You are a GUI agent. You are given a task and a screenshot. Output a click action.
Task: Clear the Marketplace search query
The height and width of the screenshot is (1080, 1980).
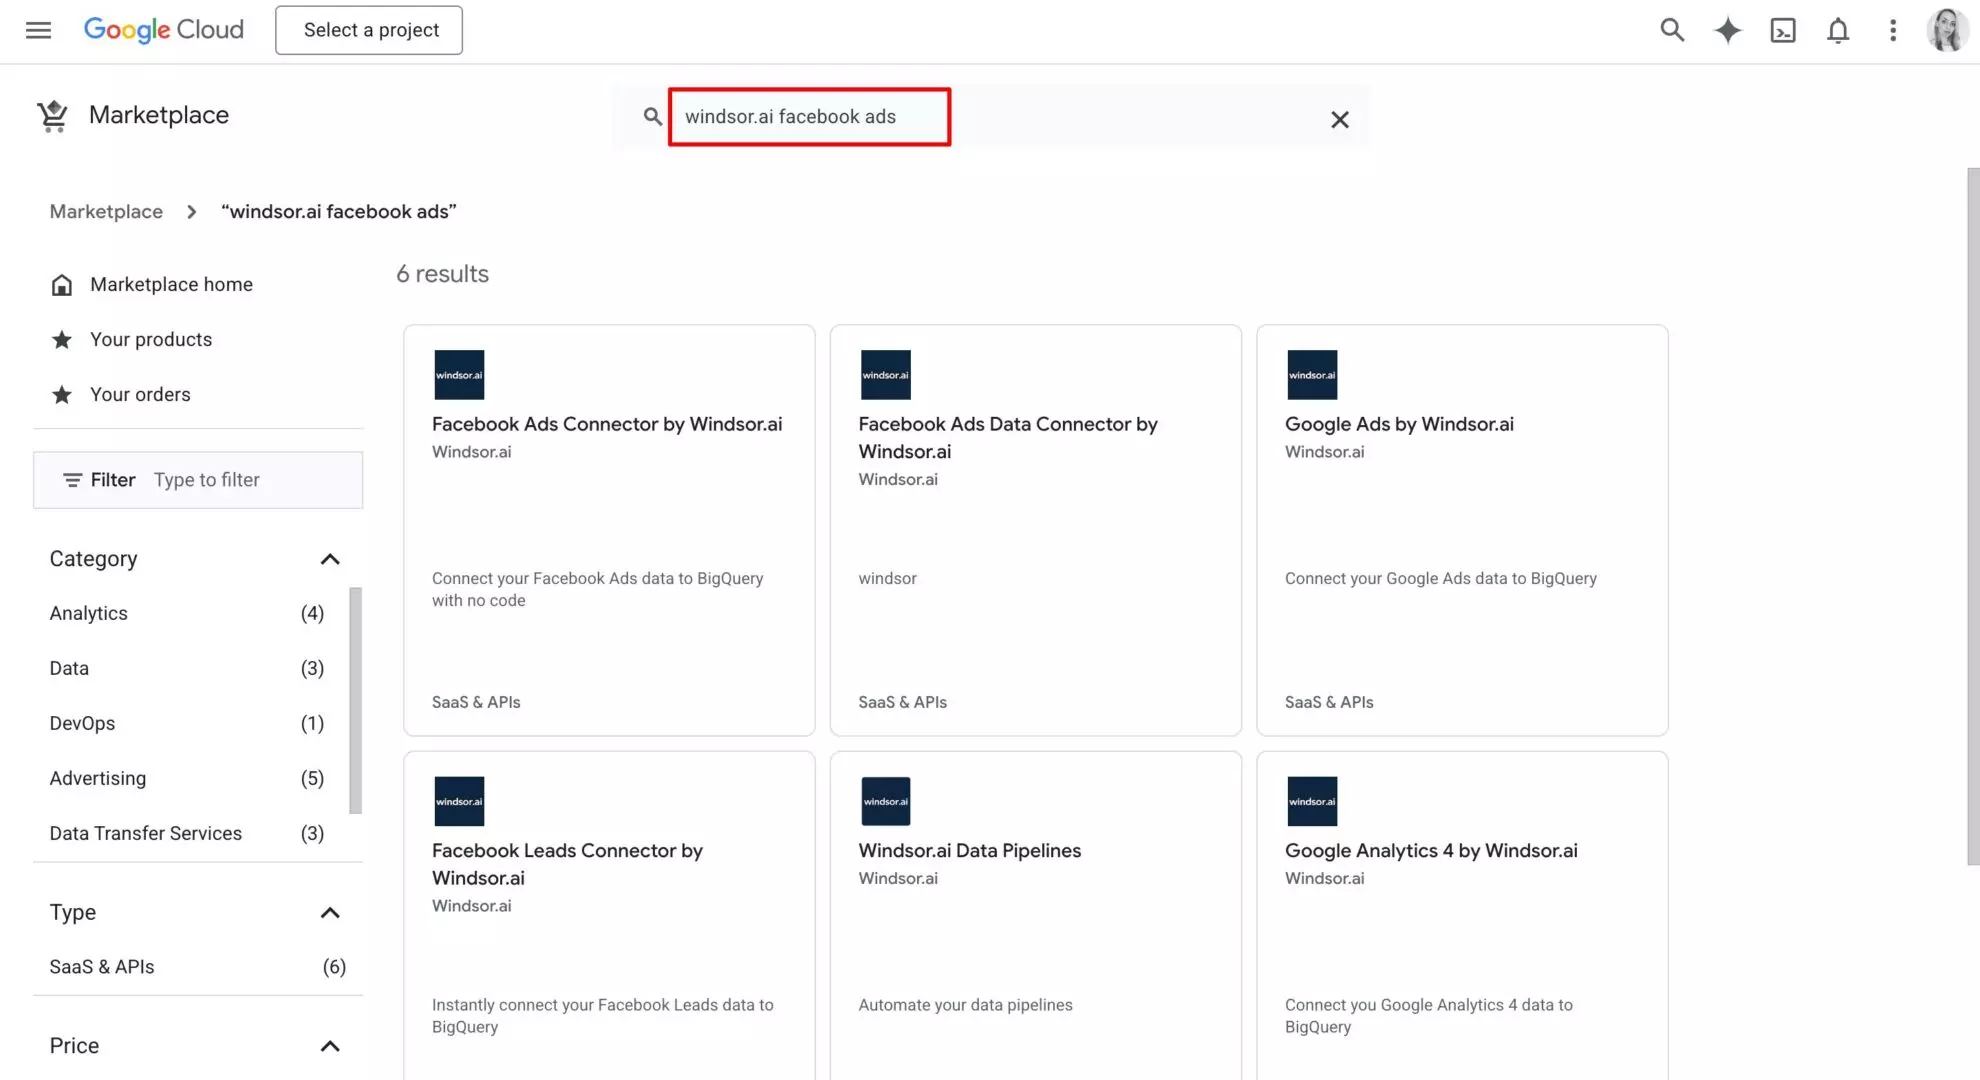click(1340, 120)
